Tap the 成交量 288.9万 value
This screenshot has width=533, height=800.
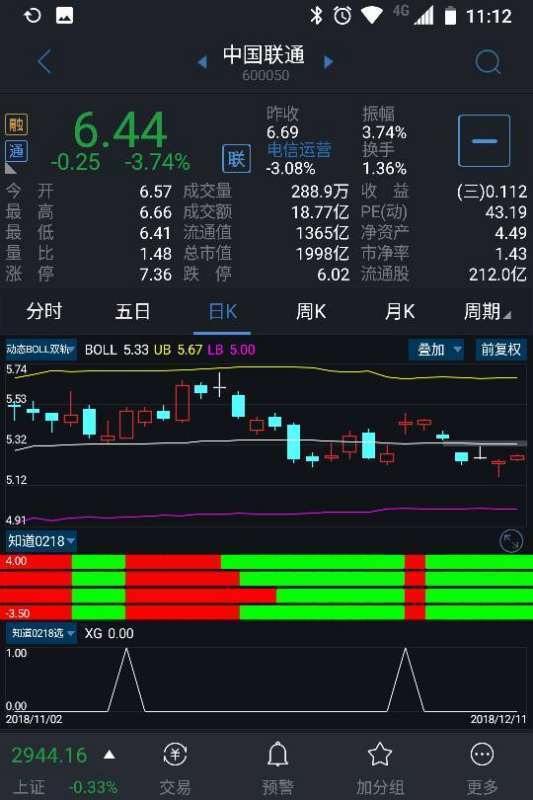pyautogui.click(x=320, y=192)
